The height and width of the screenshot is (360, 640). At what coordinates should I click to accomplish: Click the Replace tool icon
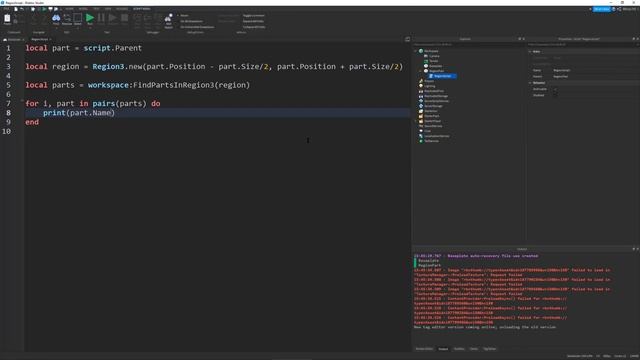67,19
